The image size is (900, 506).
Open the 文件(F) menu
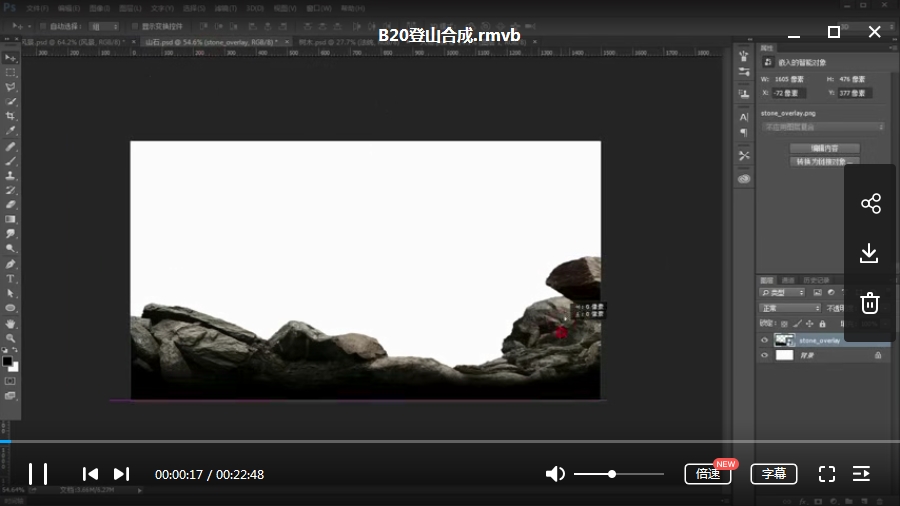(x=36, y=8)
